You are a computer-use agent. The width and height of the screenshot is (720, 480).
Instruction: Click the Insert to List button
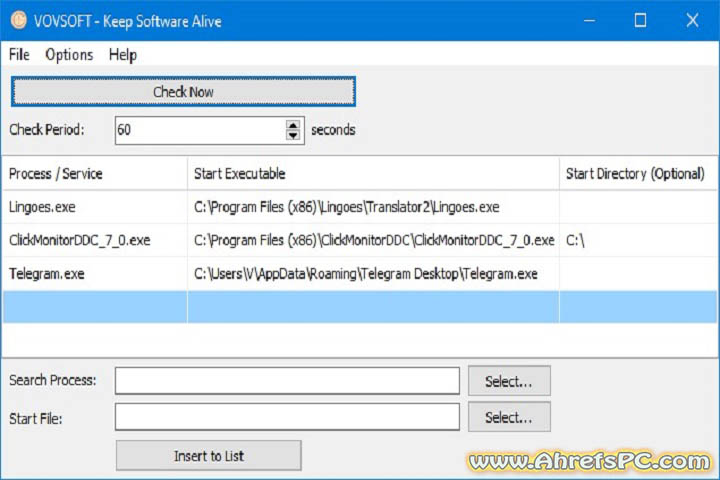click(x=209, y=456)
